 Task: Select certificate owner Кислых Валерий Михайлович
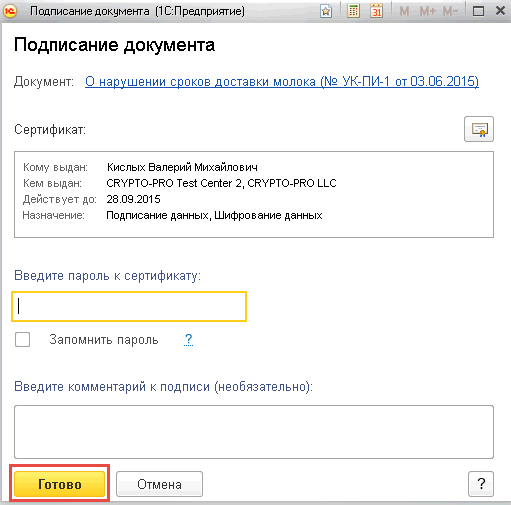pos(182,167)
